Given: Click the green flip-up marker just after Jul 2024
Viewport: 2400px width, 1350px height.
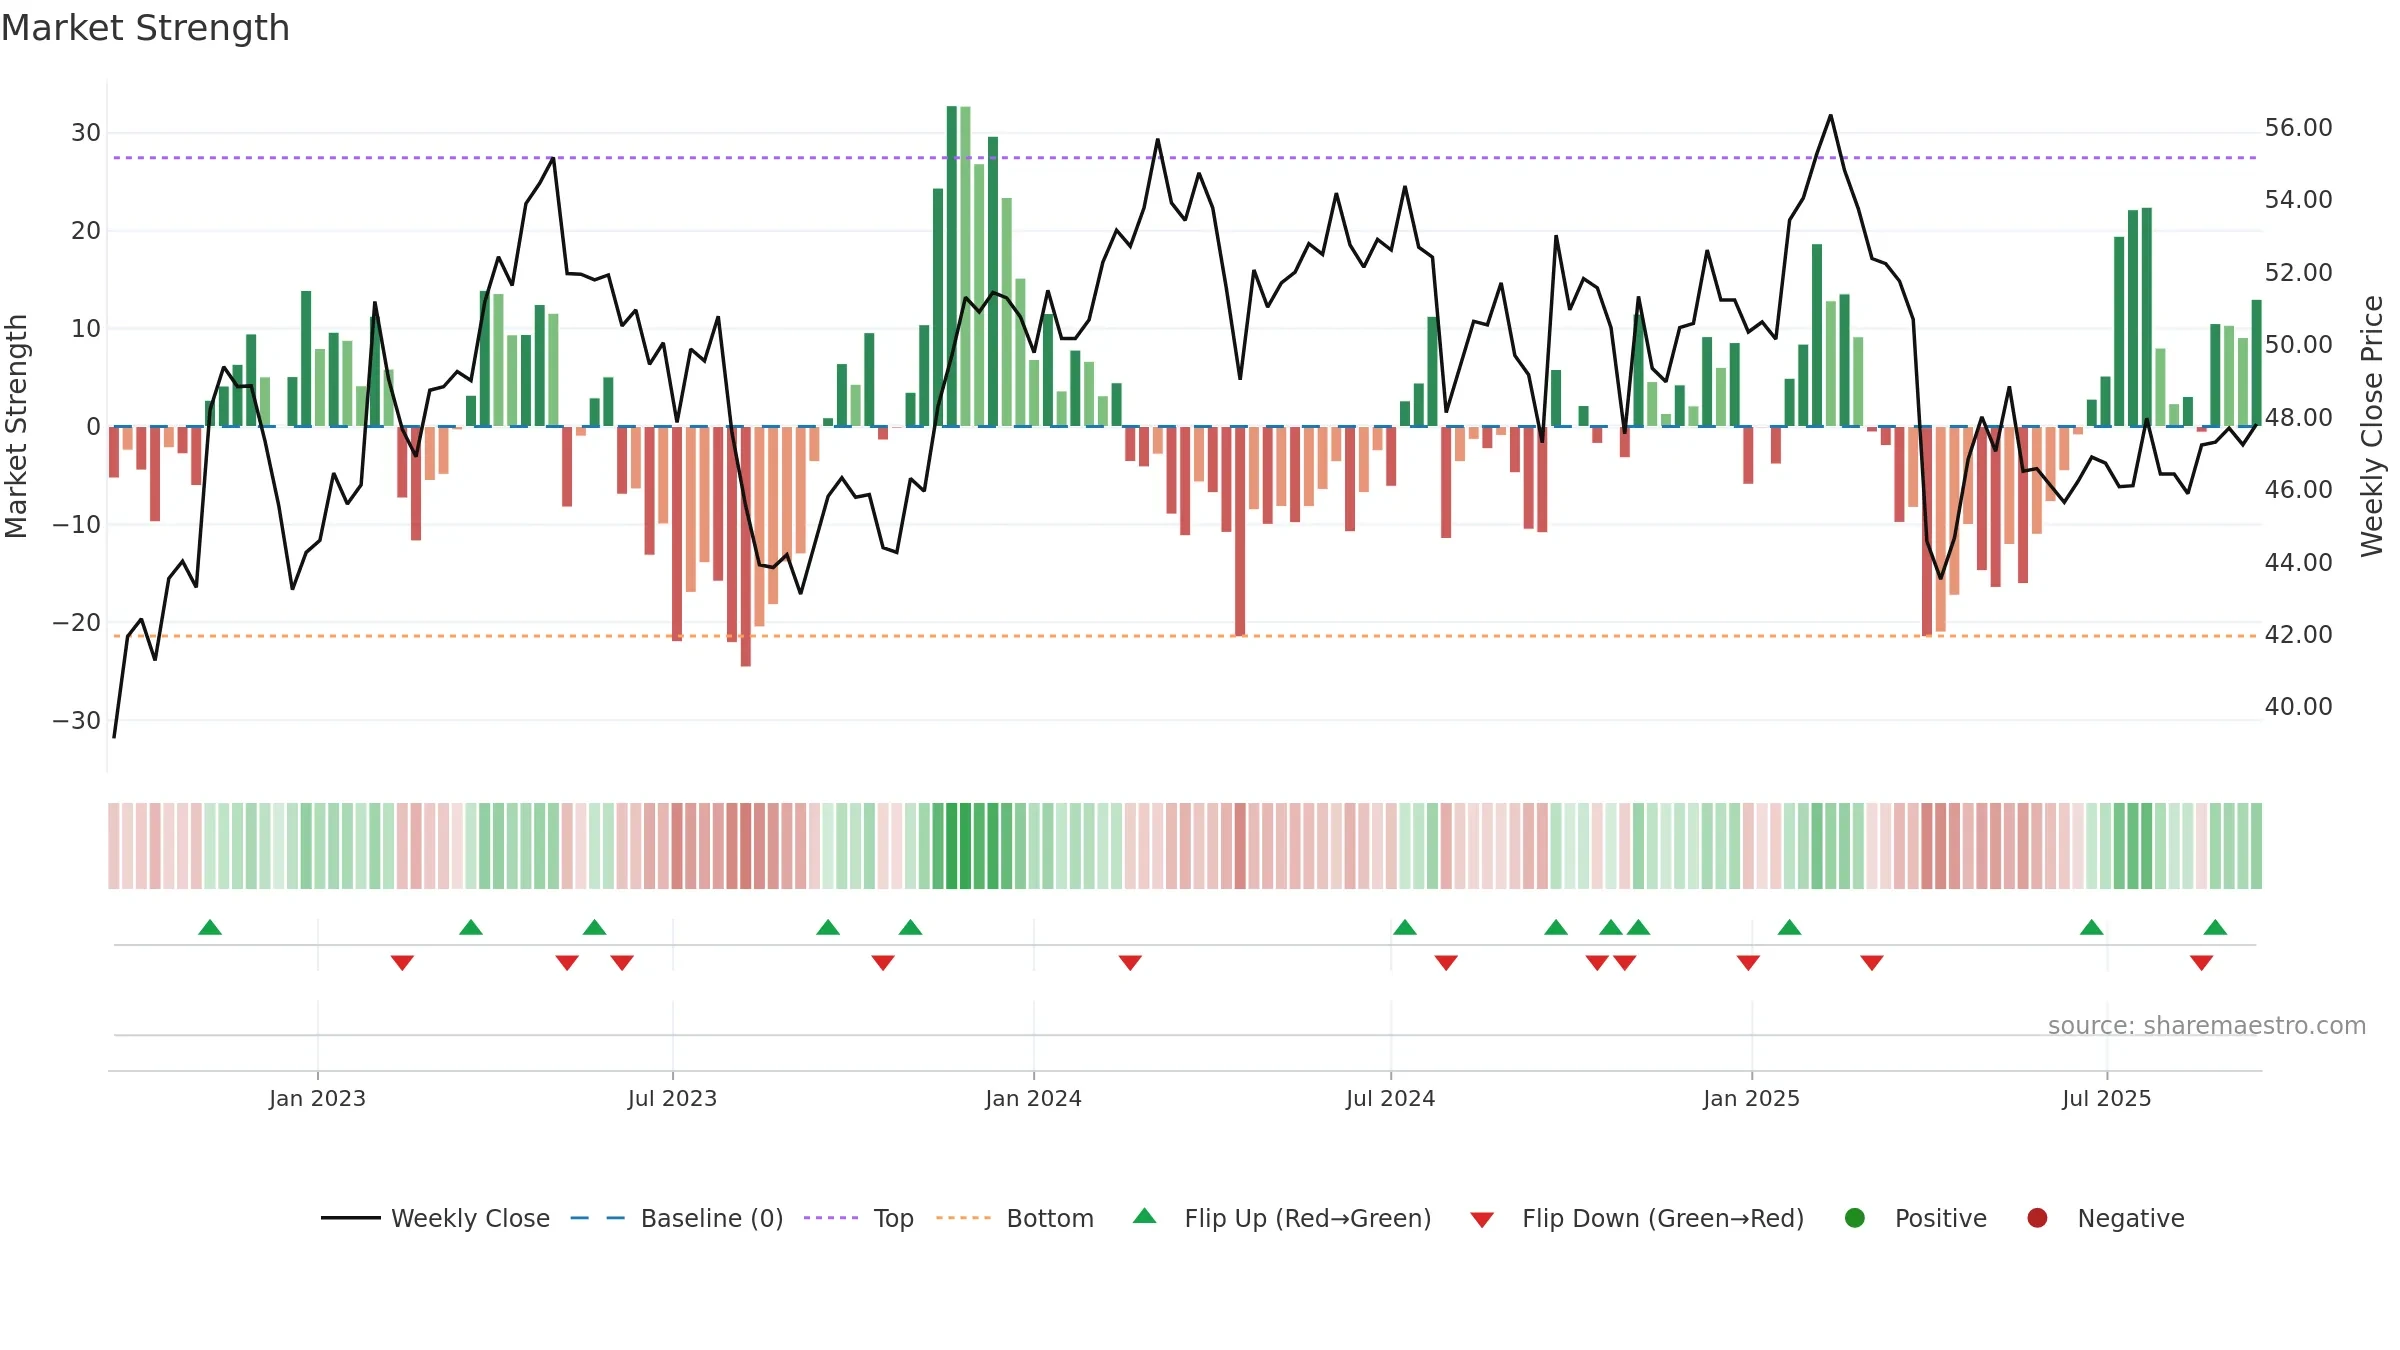Looking at the screenshot, I should click(1405, 927).
